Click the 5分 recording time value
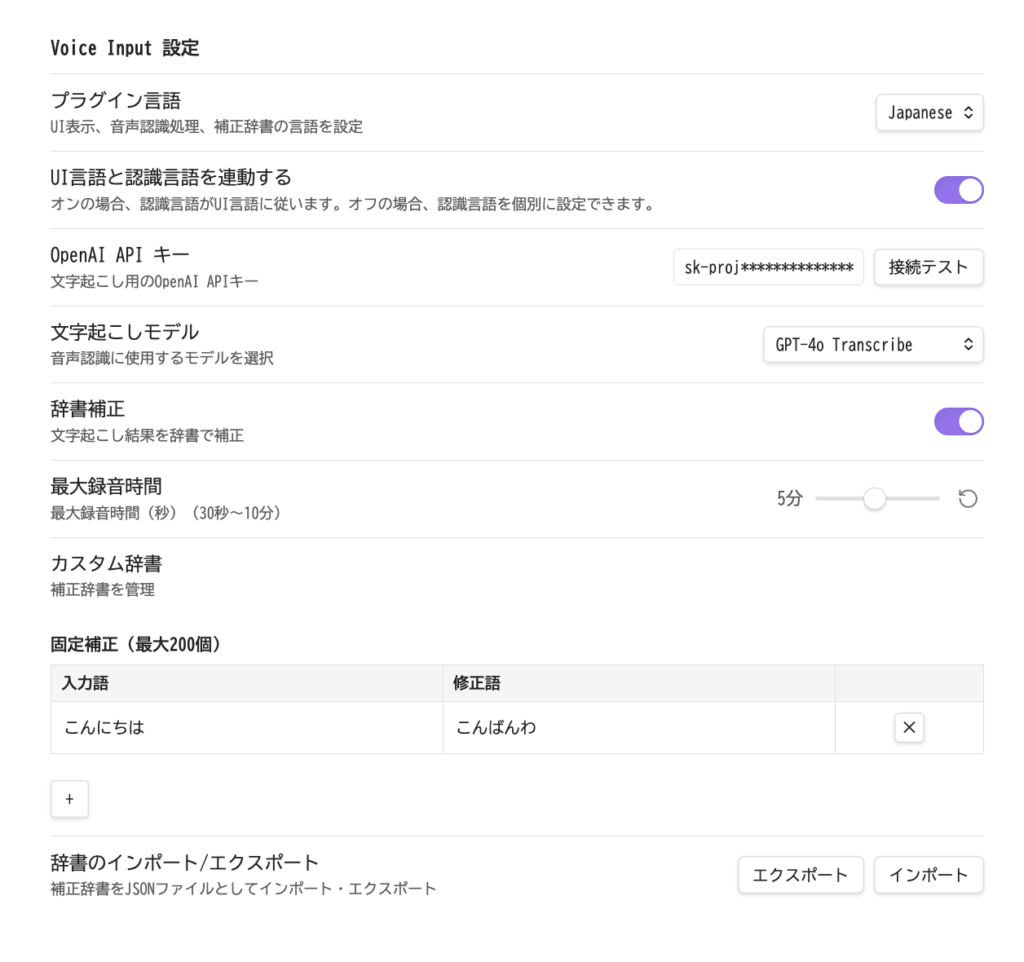Image resolution: width=1024 pixels, height=962 pixels. click(x=789, y=499)
